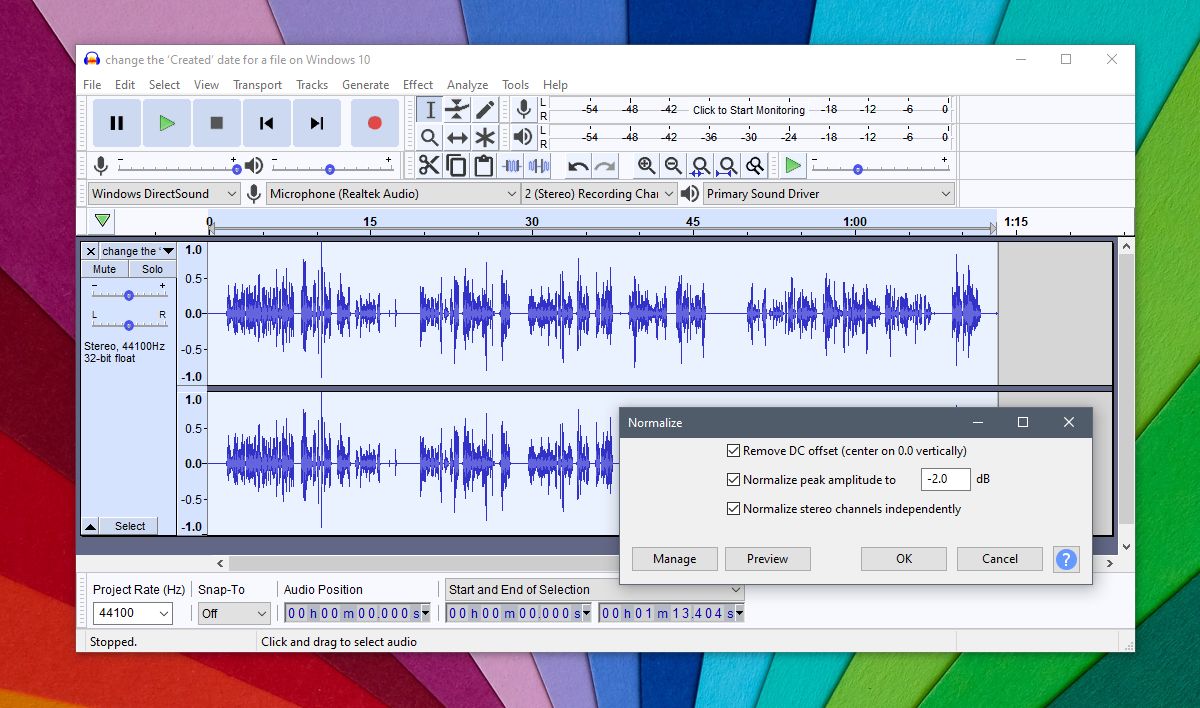Uncheck Remove DC offset option

click(x=734, y=450)
